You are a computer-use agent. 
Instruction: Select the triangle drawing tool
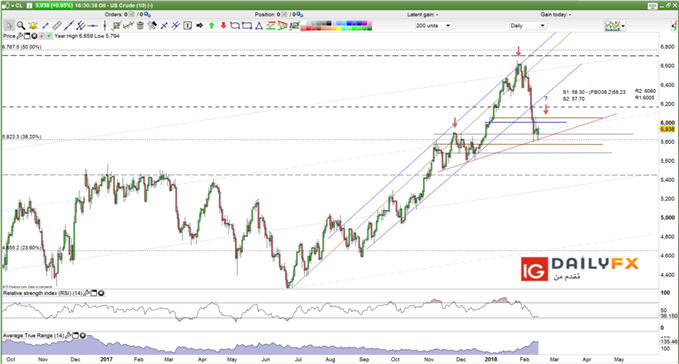[259, 26]
